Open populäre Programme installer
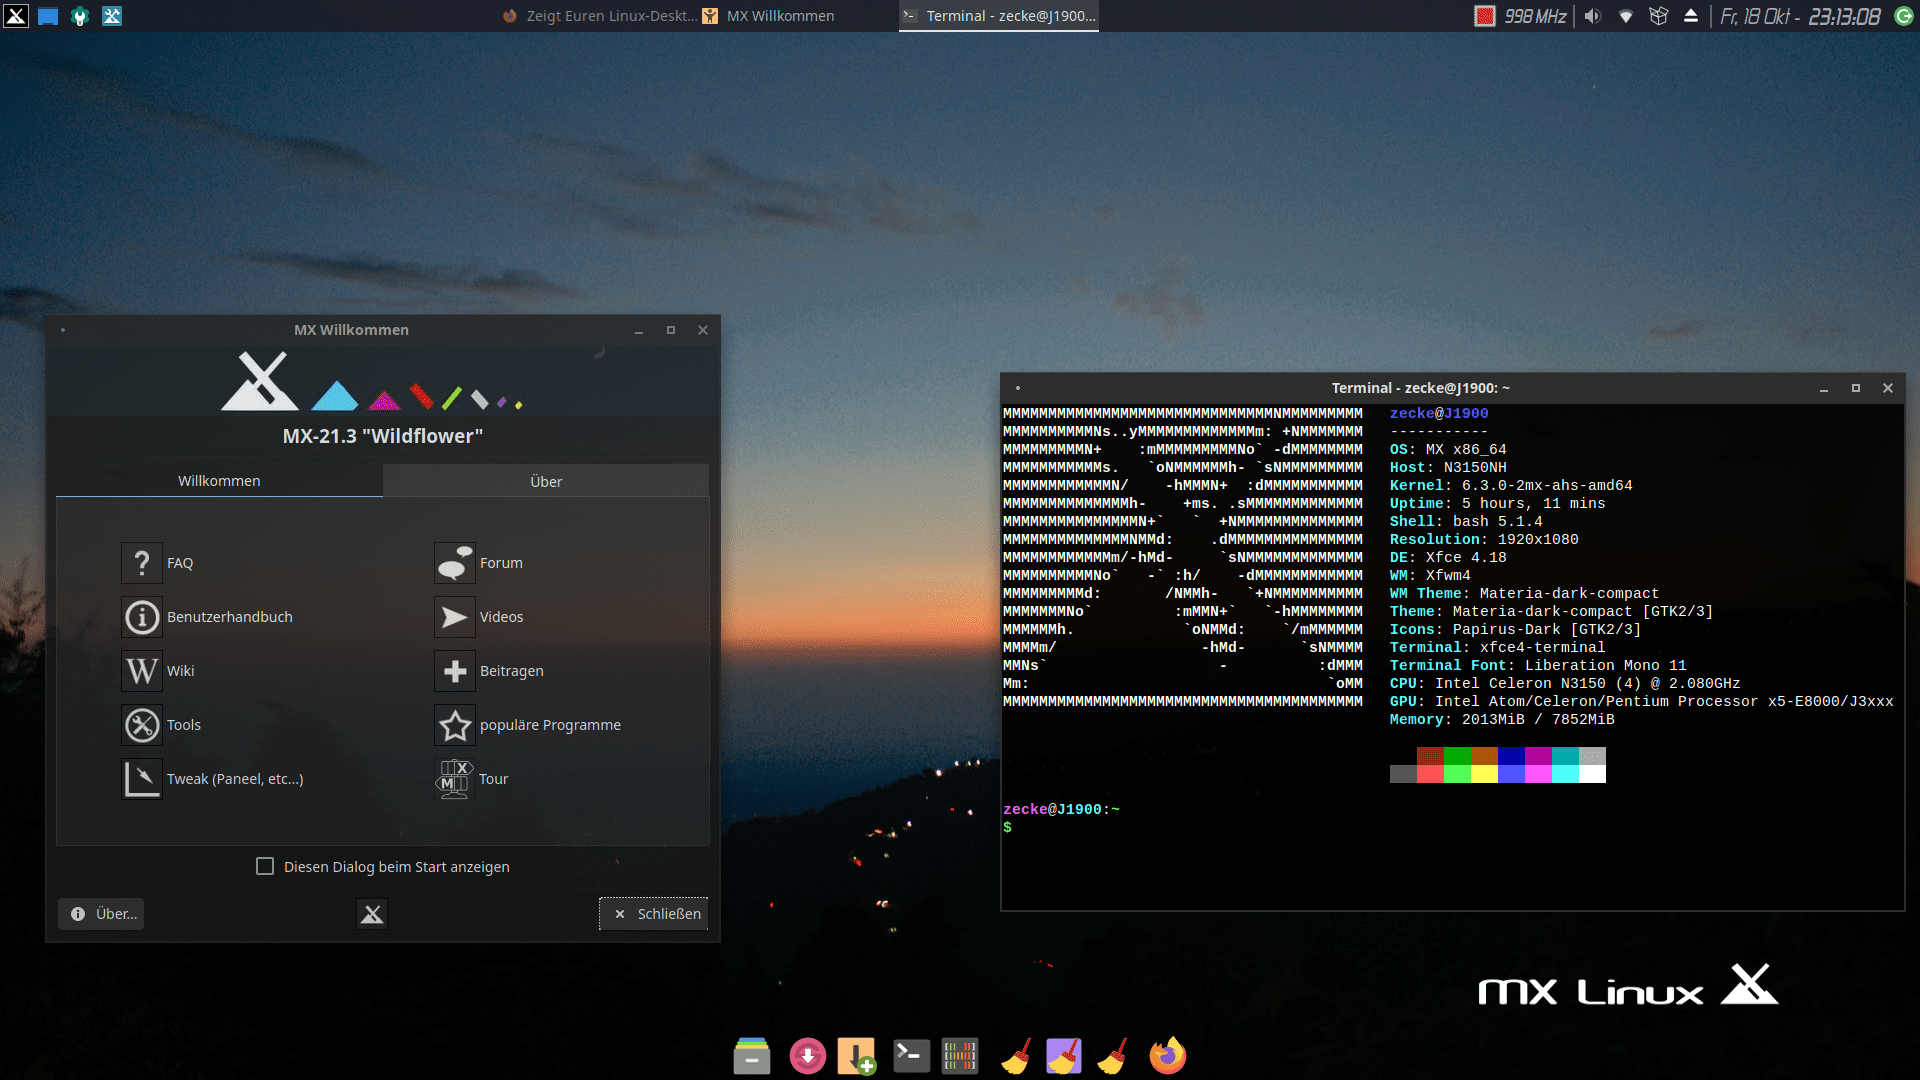This screenshot has height=1080, width=1920. pyautogui.click(x=528, y=725)
